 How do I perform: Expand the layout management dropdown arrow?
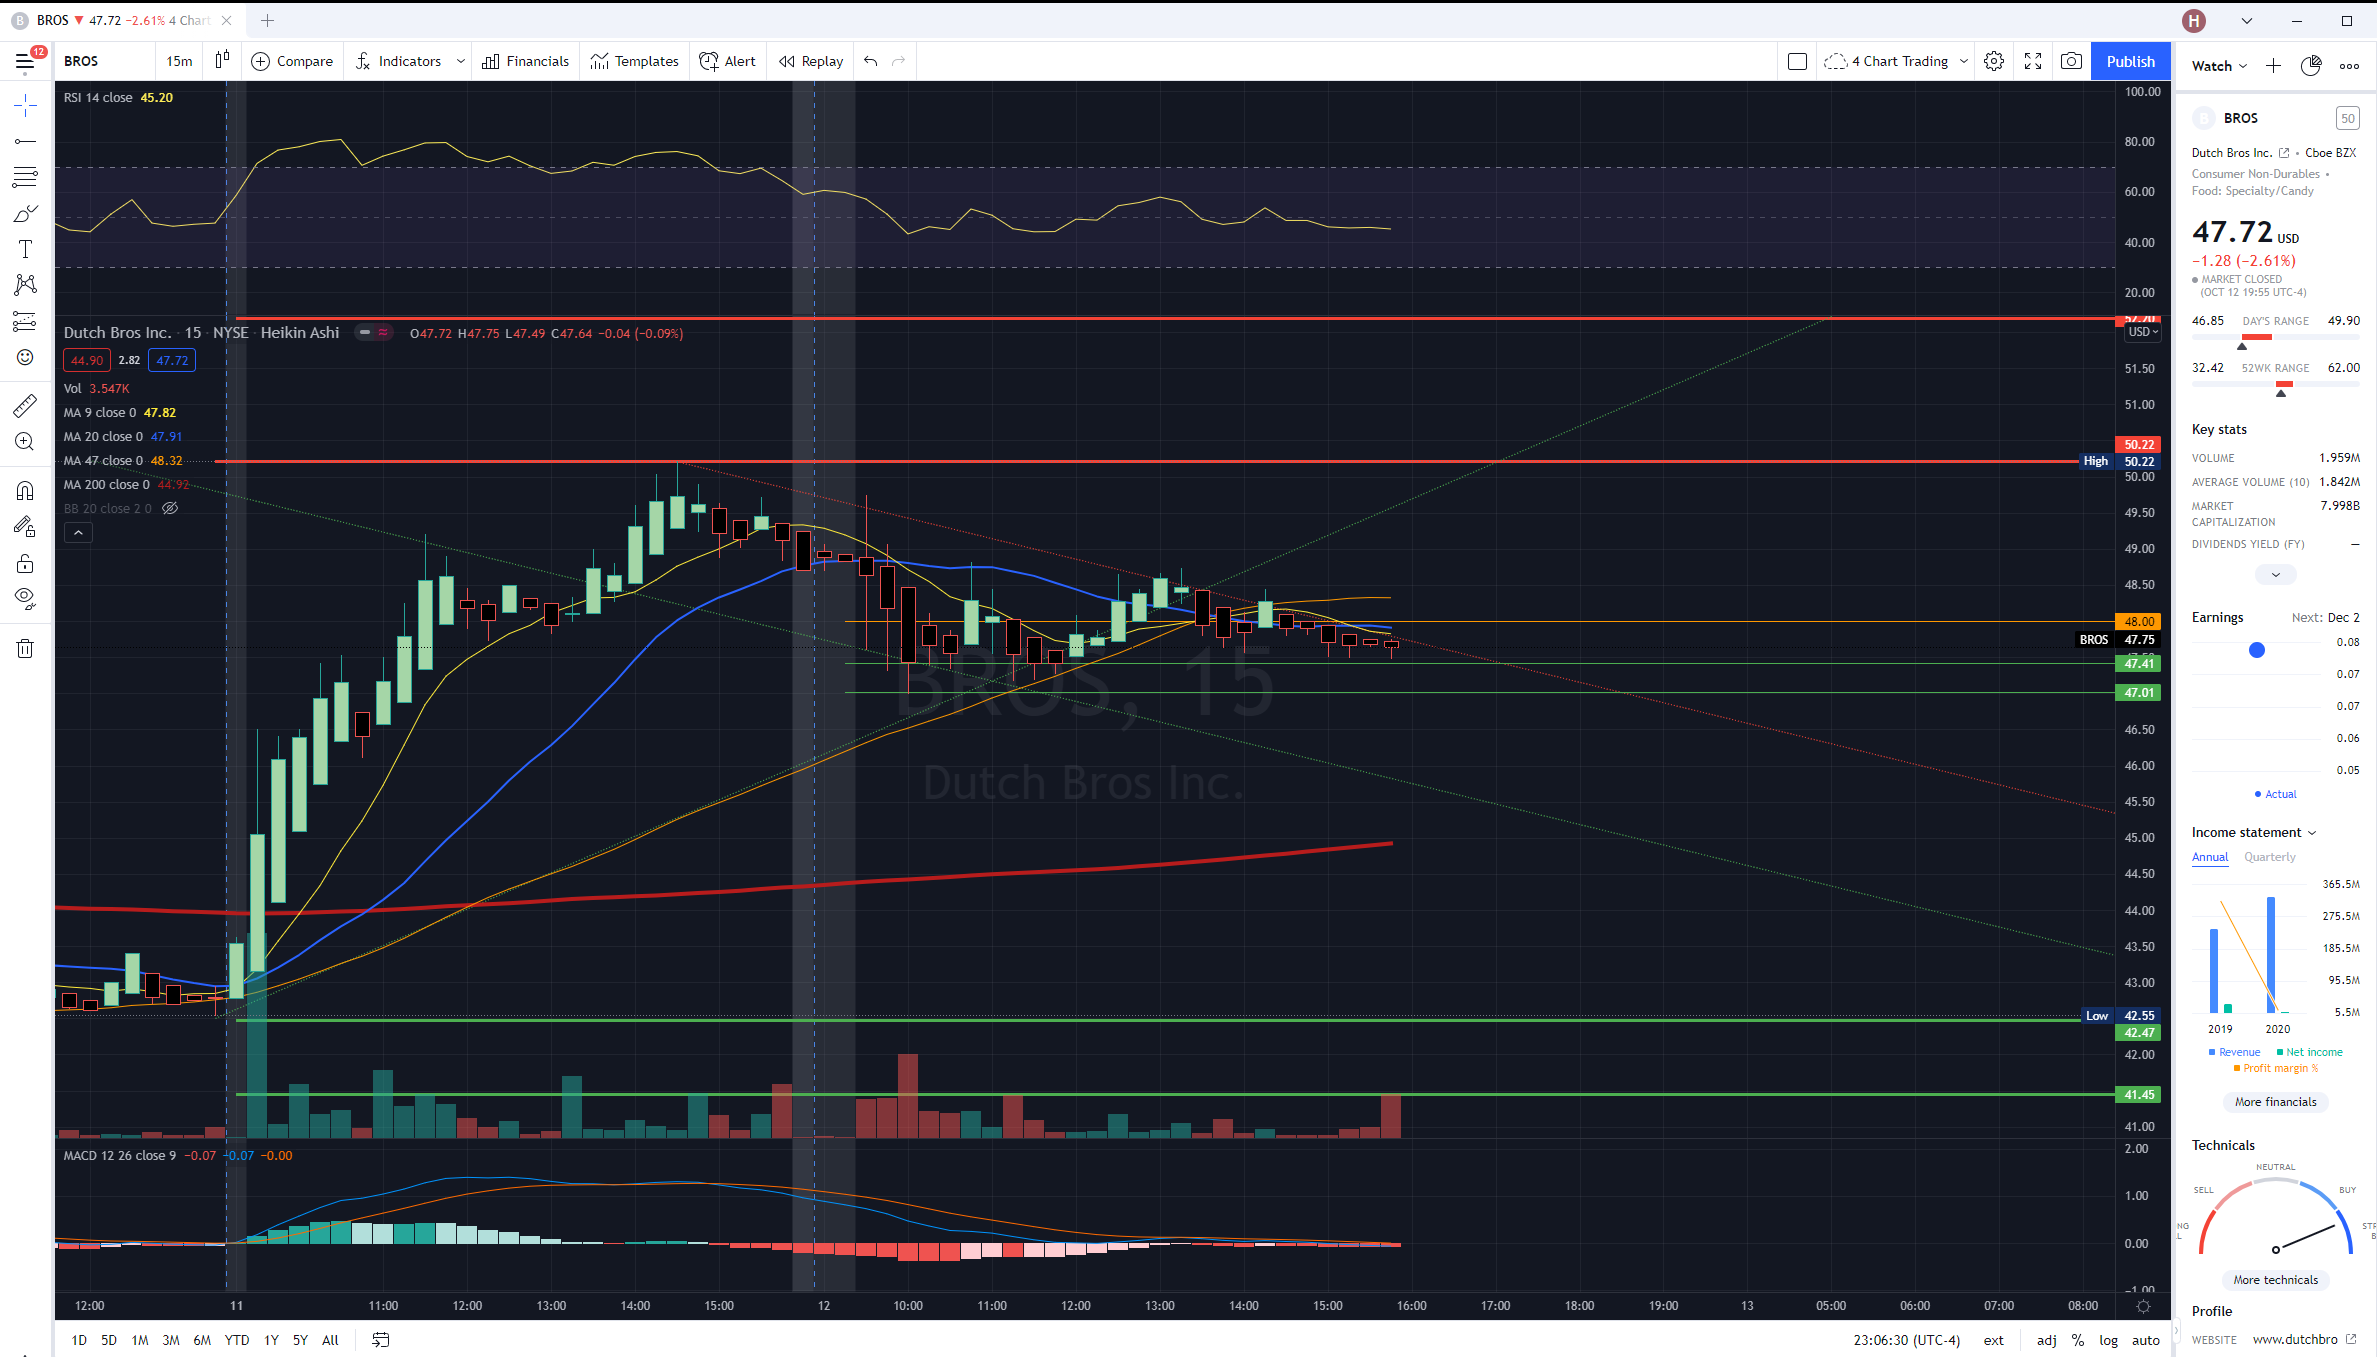tap(1963, 61)
